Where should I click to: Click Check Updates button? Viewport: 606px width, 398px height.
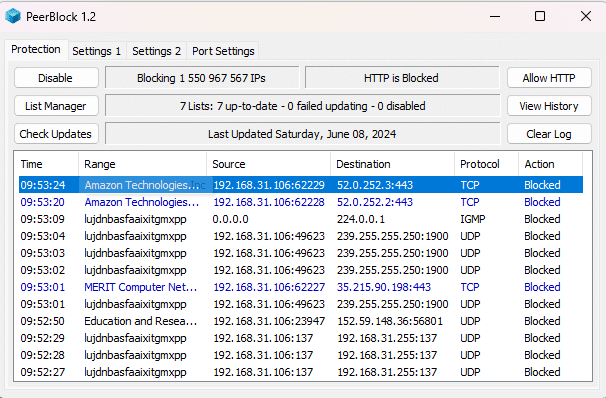pyautogui.click(x=56, y=134)
